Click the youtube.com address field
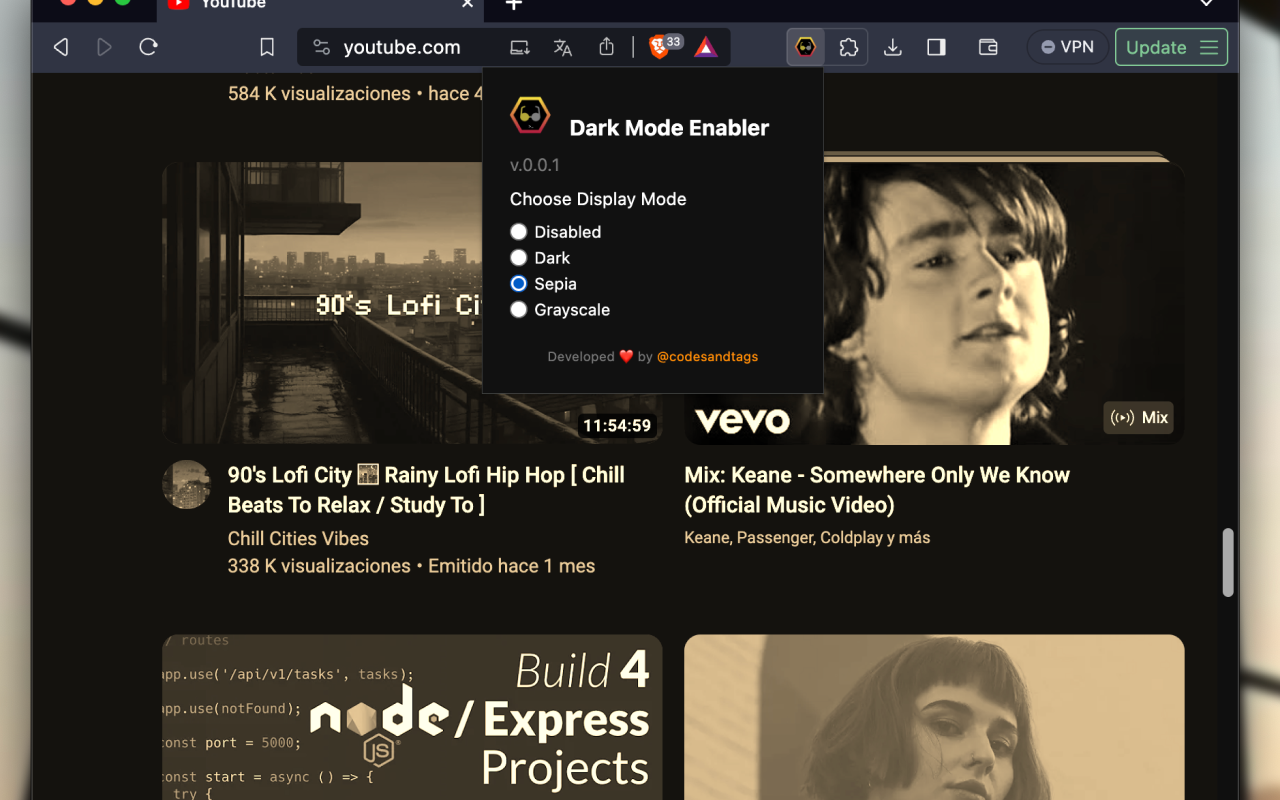The height and width of the screenshot is (800, 1280). point(402,47)
